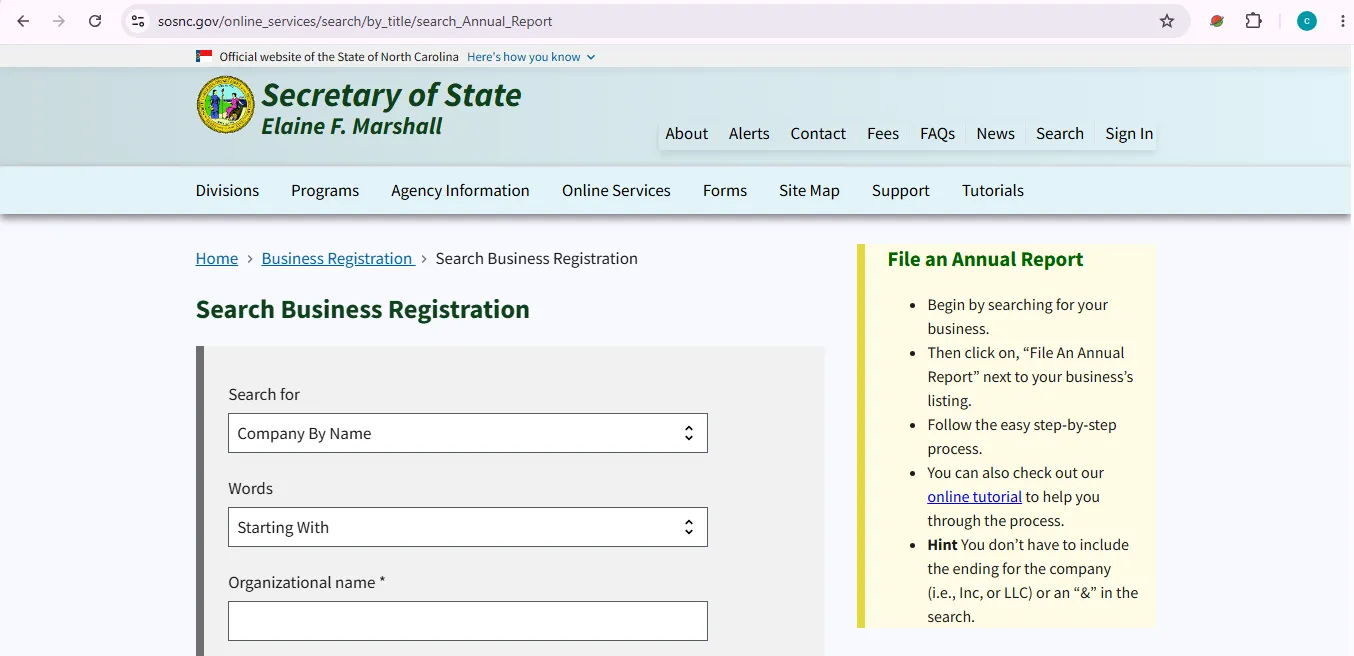Click the browser forward arrow

59,21
